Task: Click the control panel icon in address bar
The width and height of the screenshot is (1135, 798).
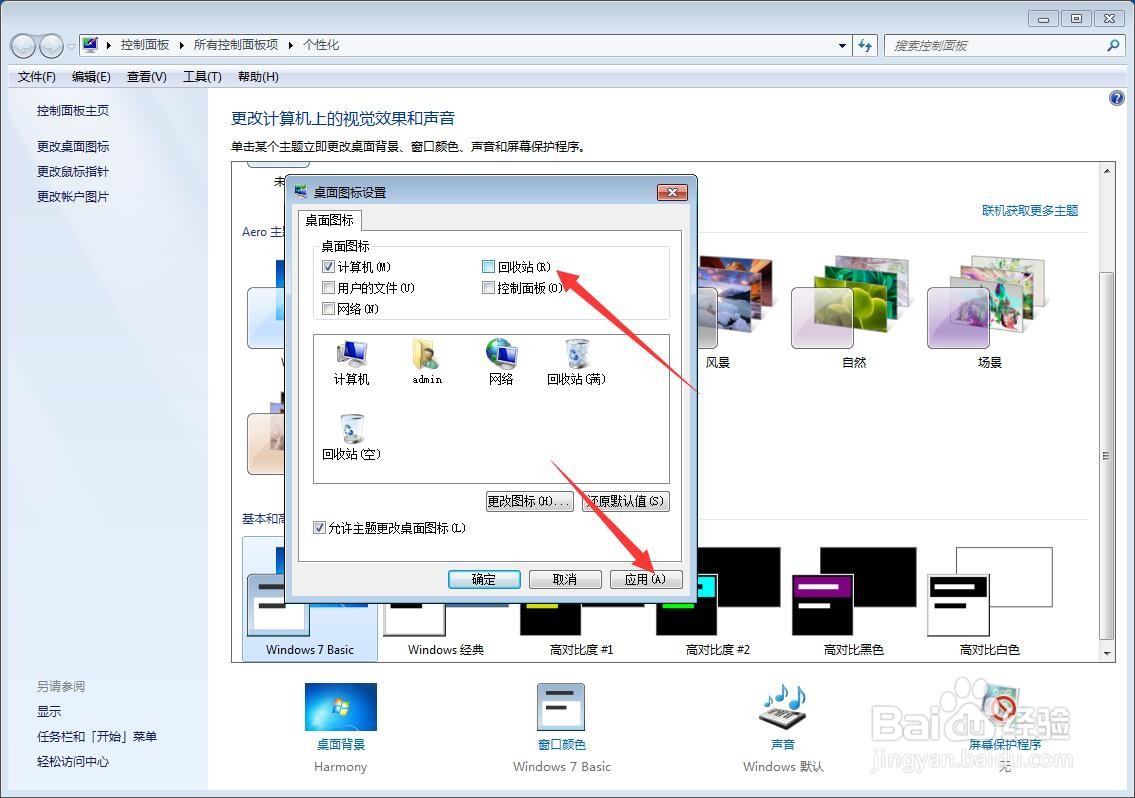Action: tap(90, 45)
